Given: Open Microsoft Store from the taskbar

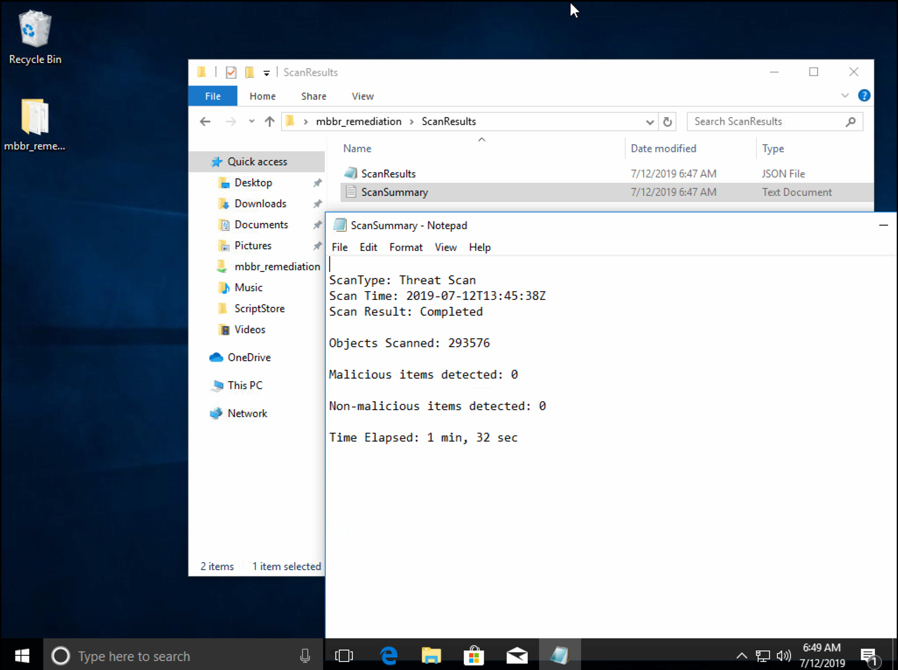Looking at the screenshot, I should [474, 656].
